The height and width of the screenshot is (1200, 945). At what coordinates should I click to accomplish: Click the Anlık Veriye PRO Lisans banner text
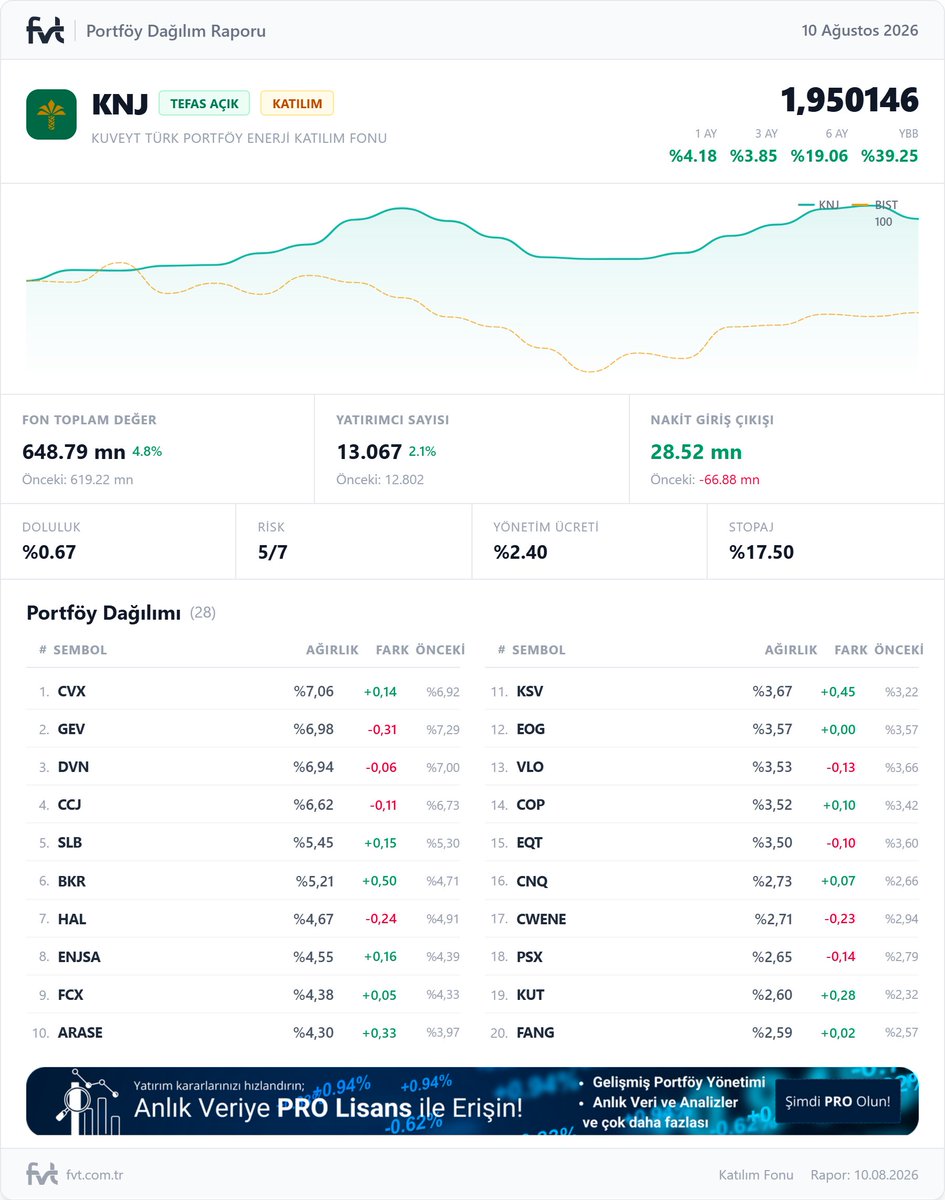click(x=328, y=1108)
